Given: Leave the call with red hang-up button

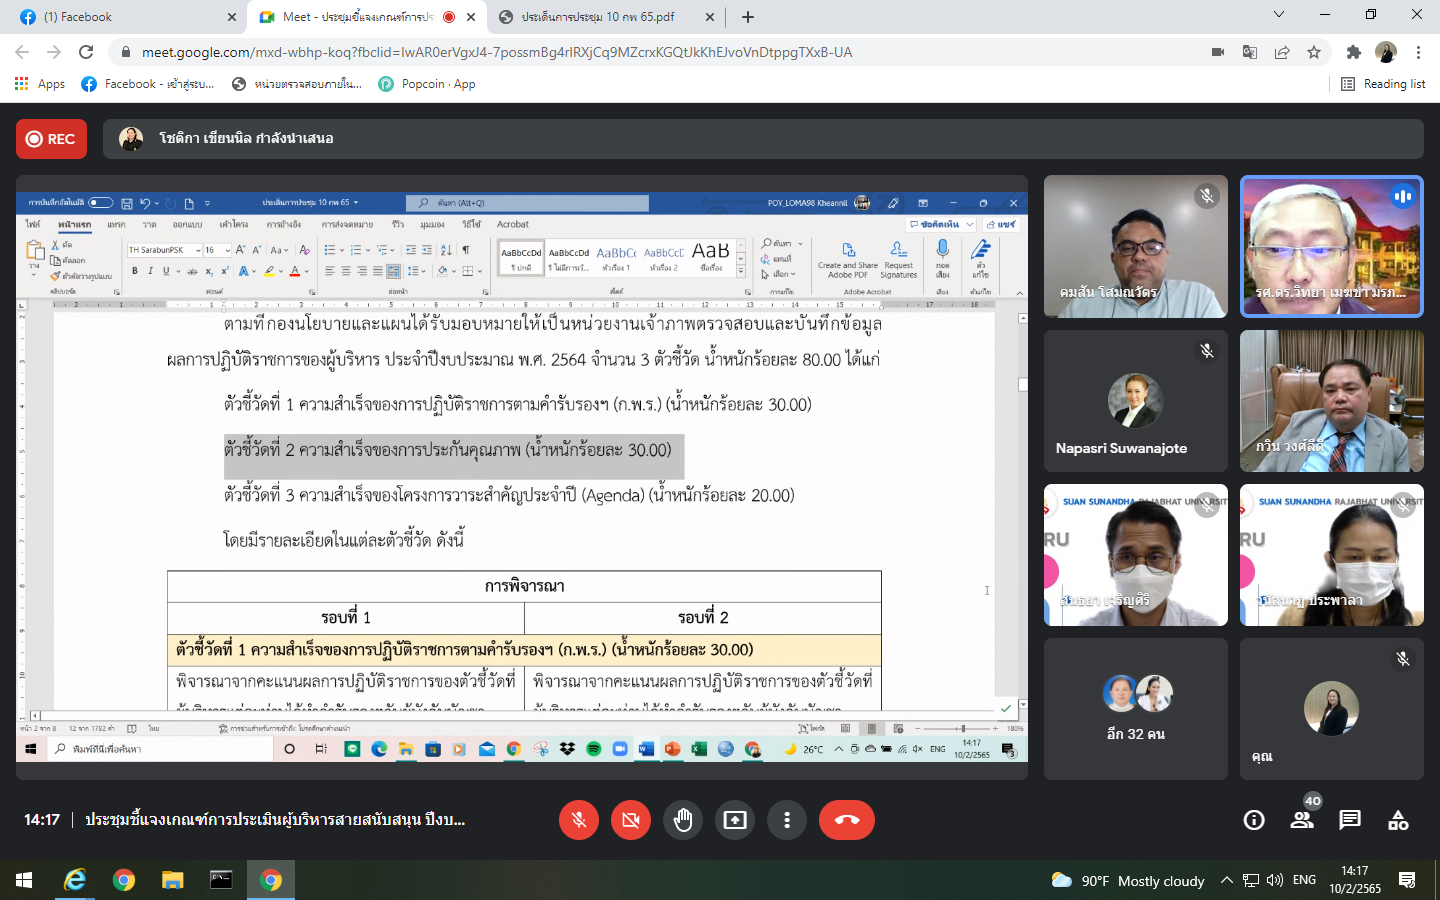Looking at the screenshot, I should [846, 820].
